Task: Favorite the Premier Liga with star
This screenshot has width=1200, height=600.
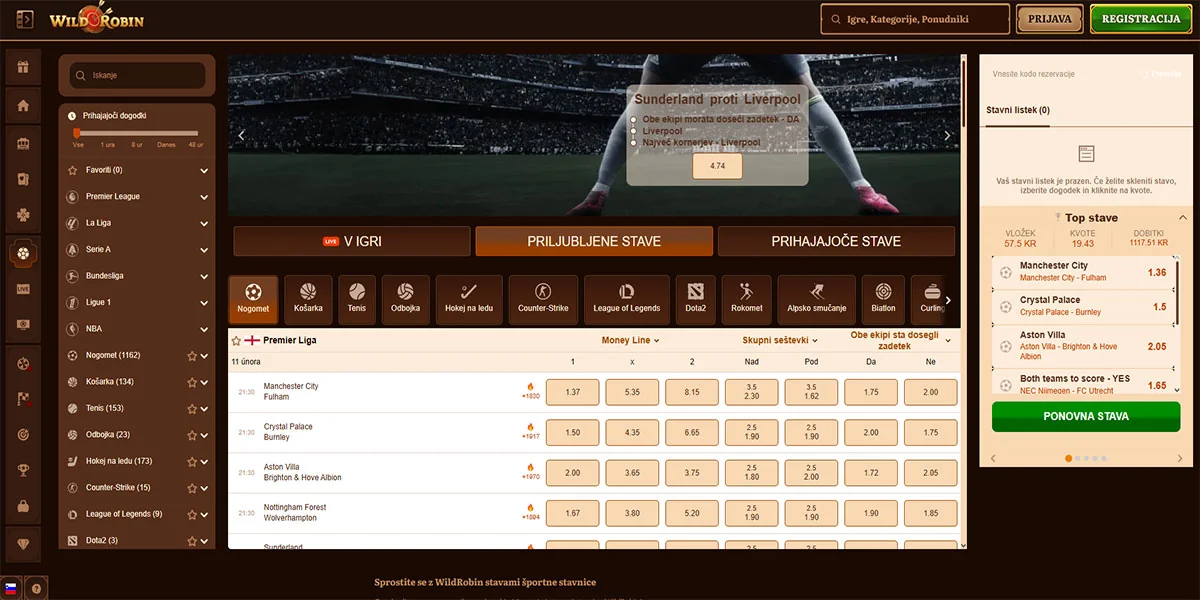Action: [x=236, y=341]
